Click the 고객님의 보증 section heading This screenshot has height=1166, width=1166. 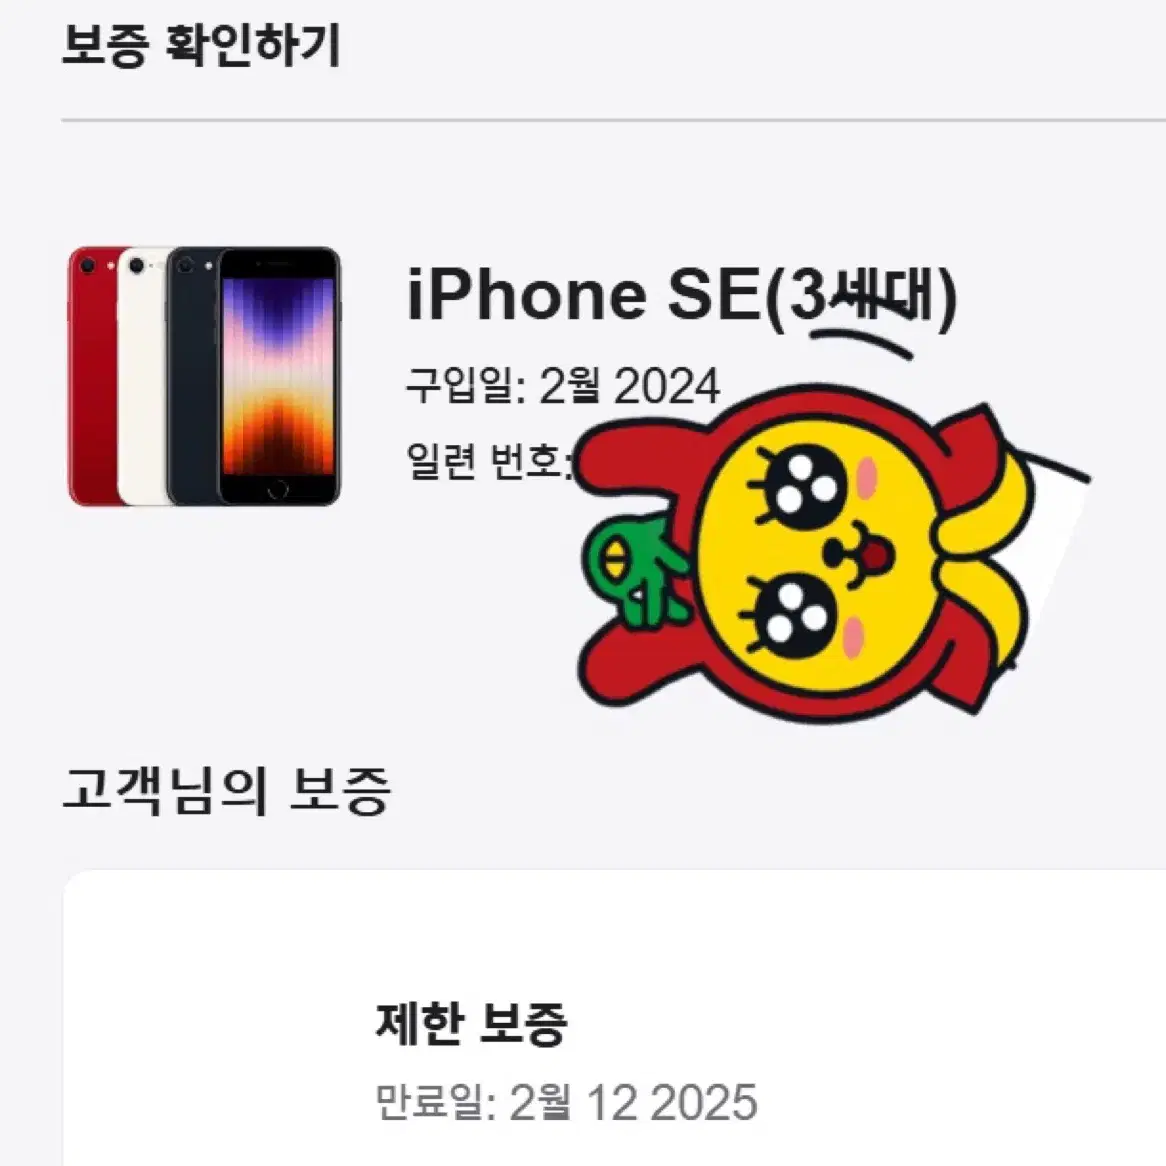click(x=226, y=790)
